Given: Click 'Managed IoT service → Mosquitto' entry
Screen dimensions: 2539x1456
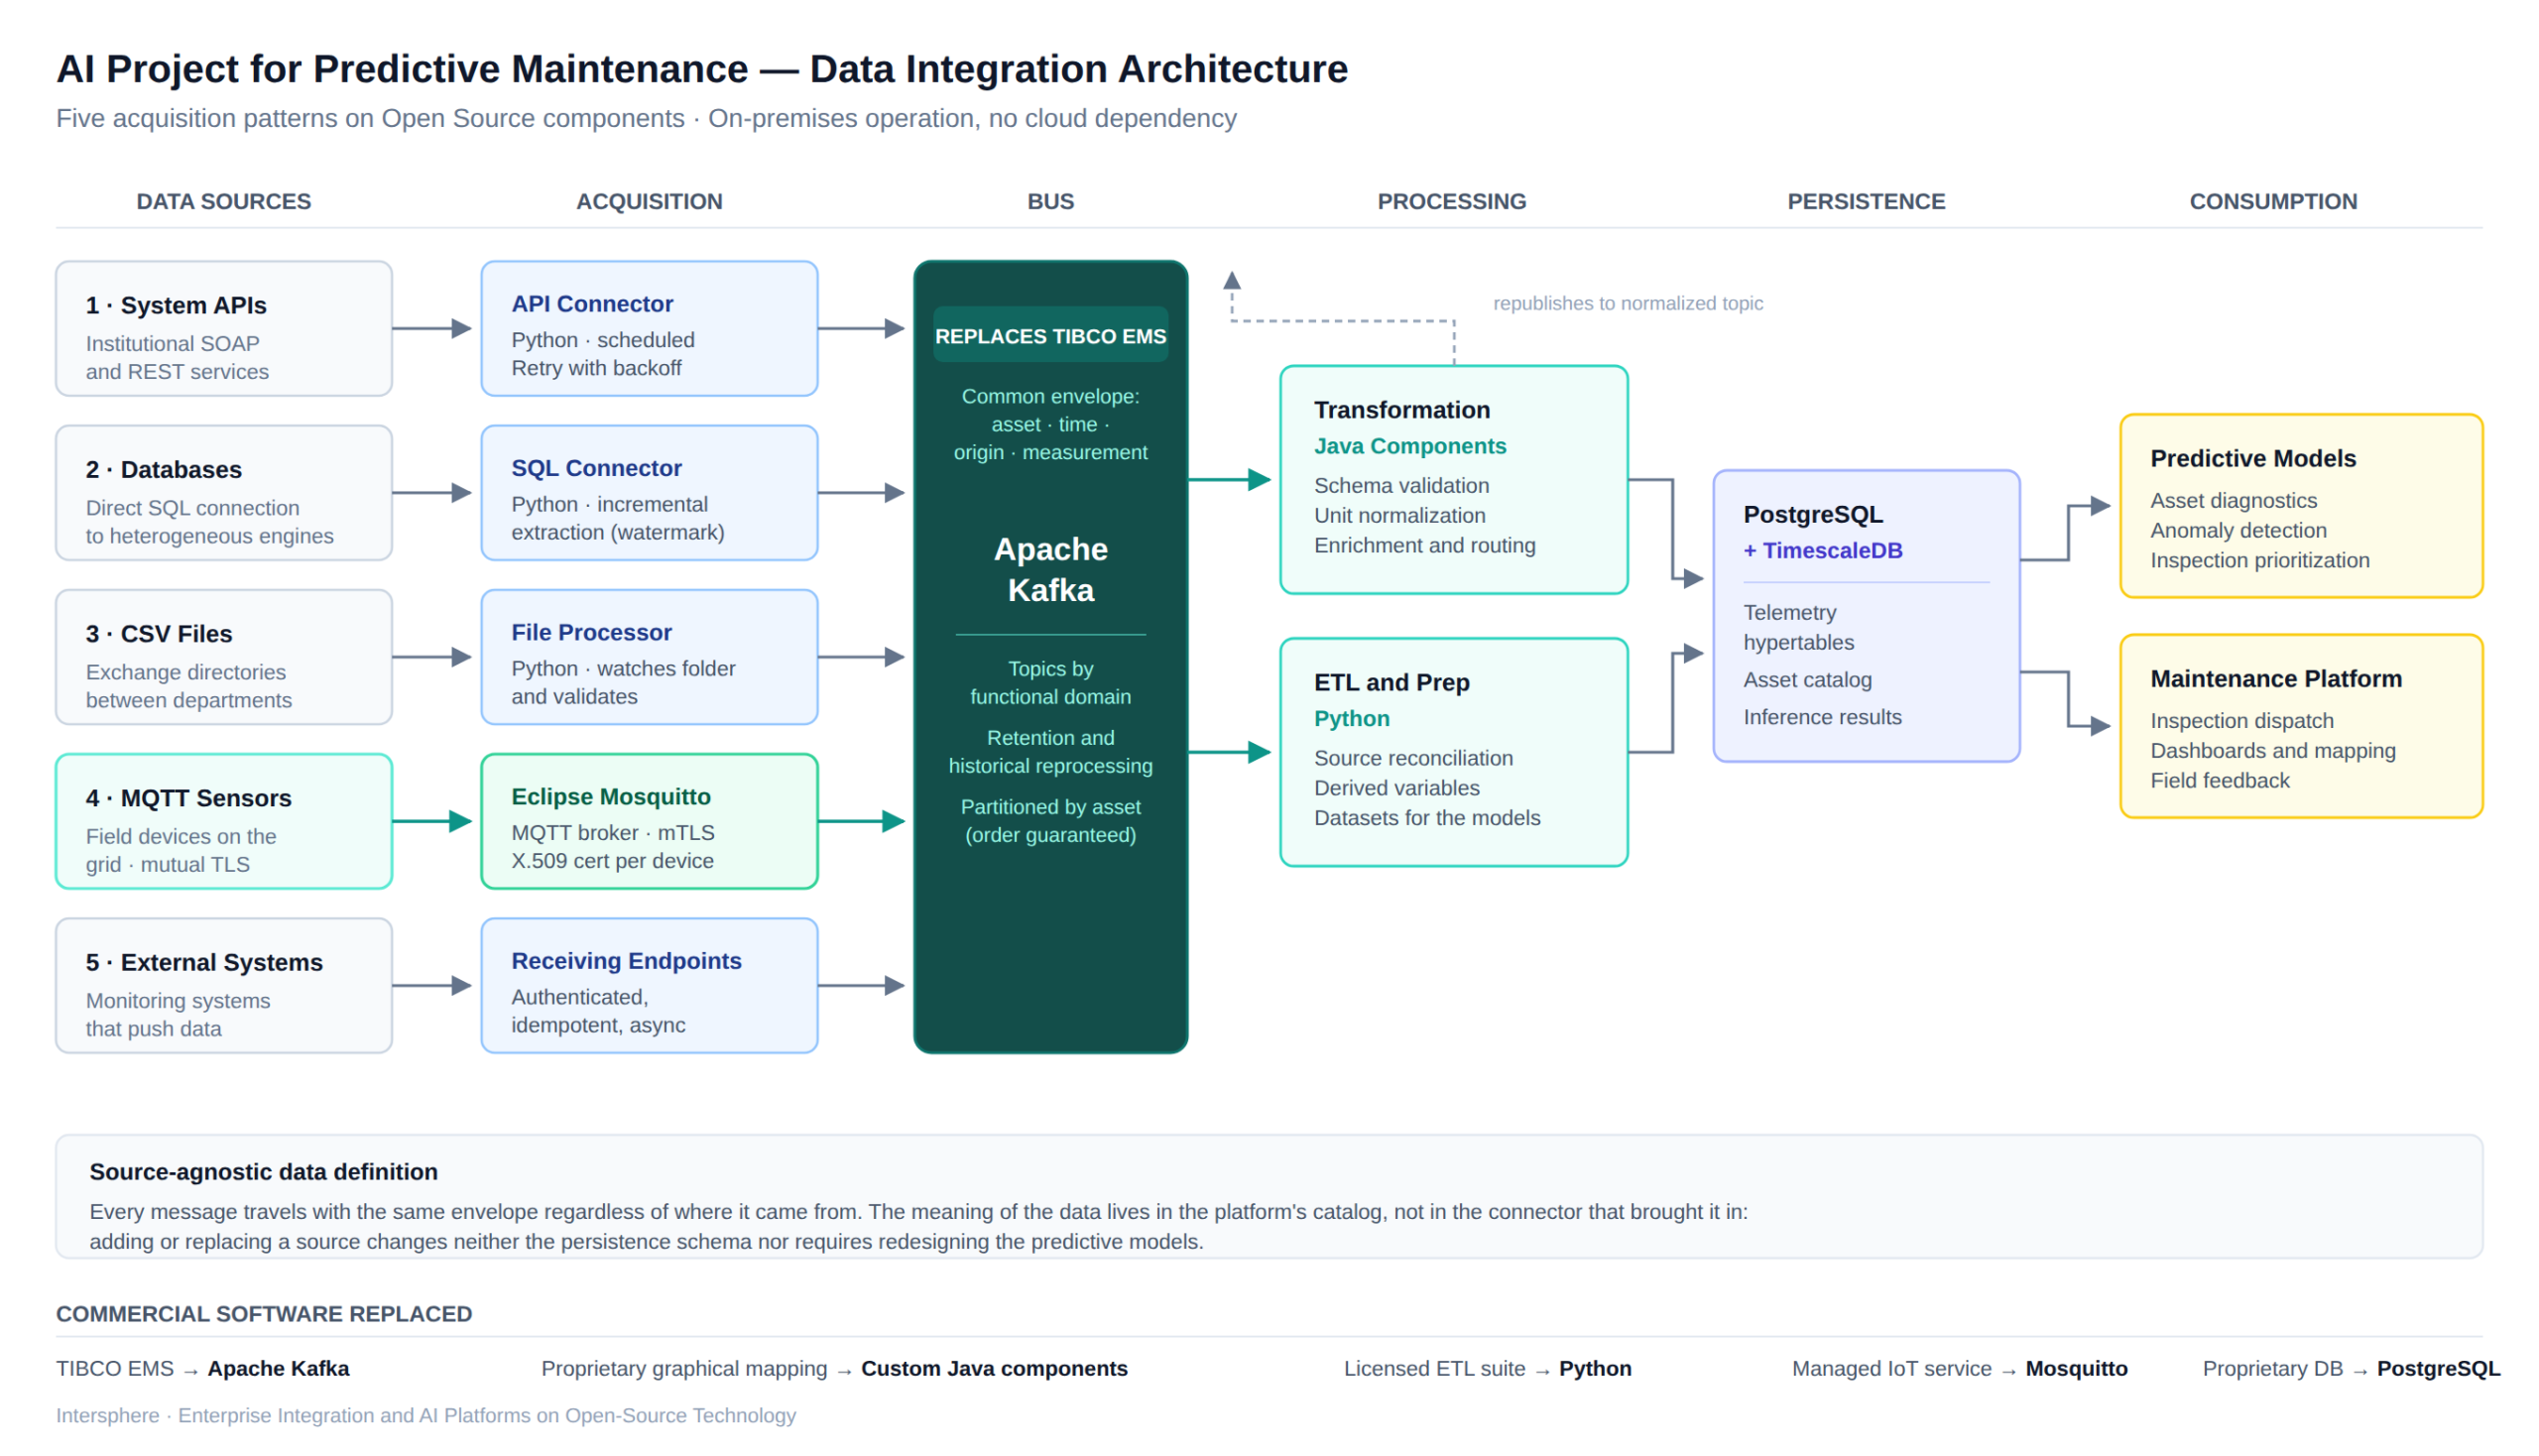Looking at the screenshot, I should coord(1959,1368).
